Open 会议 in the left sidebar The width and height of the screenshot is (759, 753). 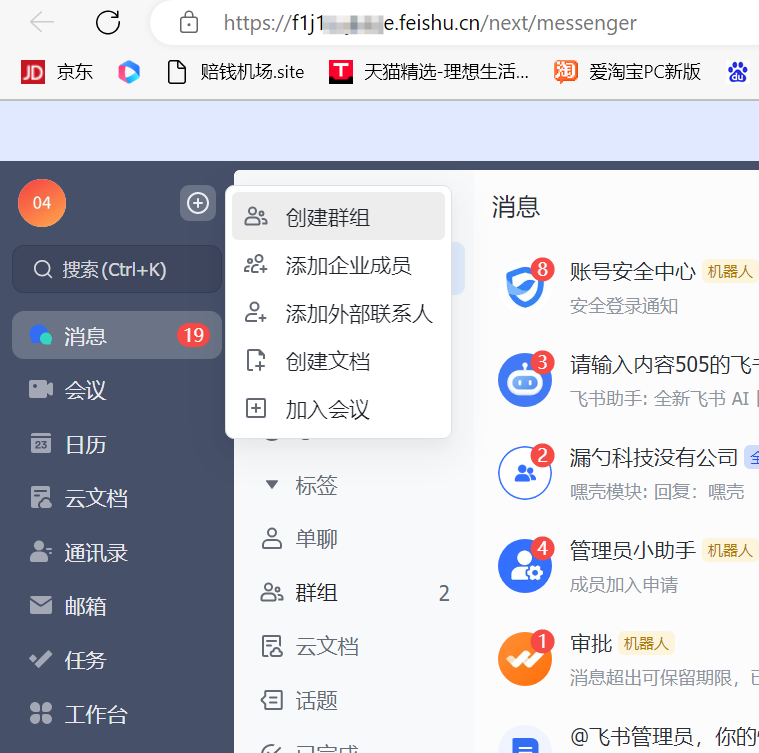coord(117,390)
